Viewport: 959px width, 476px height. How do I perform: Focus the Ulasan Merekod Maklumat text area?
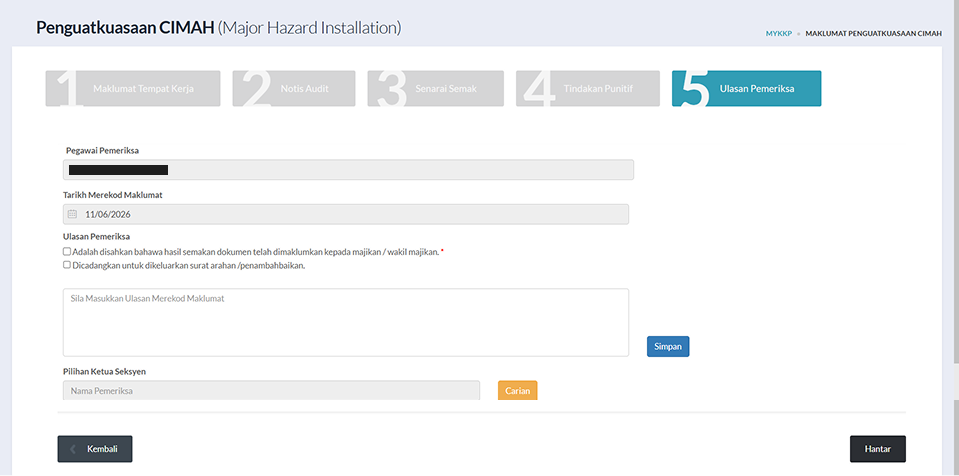346,322
